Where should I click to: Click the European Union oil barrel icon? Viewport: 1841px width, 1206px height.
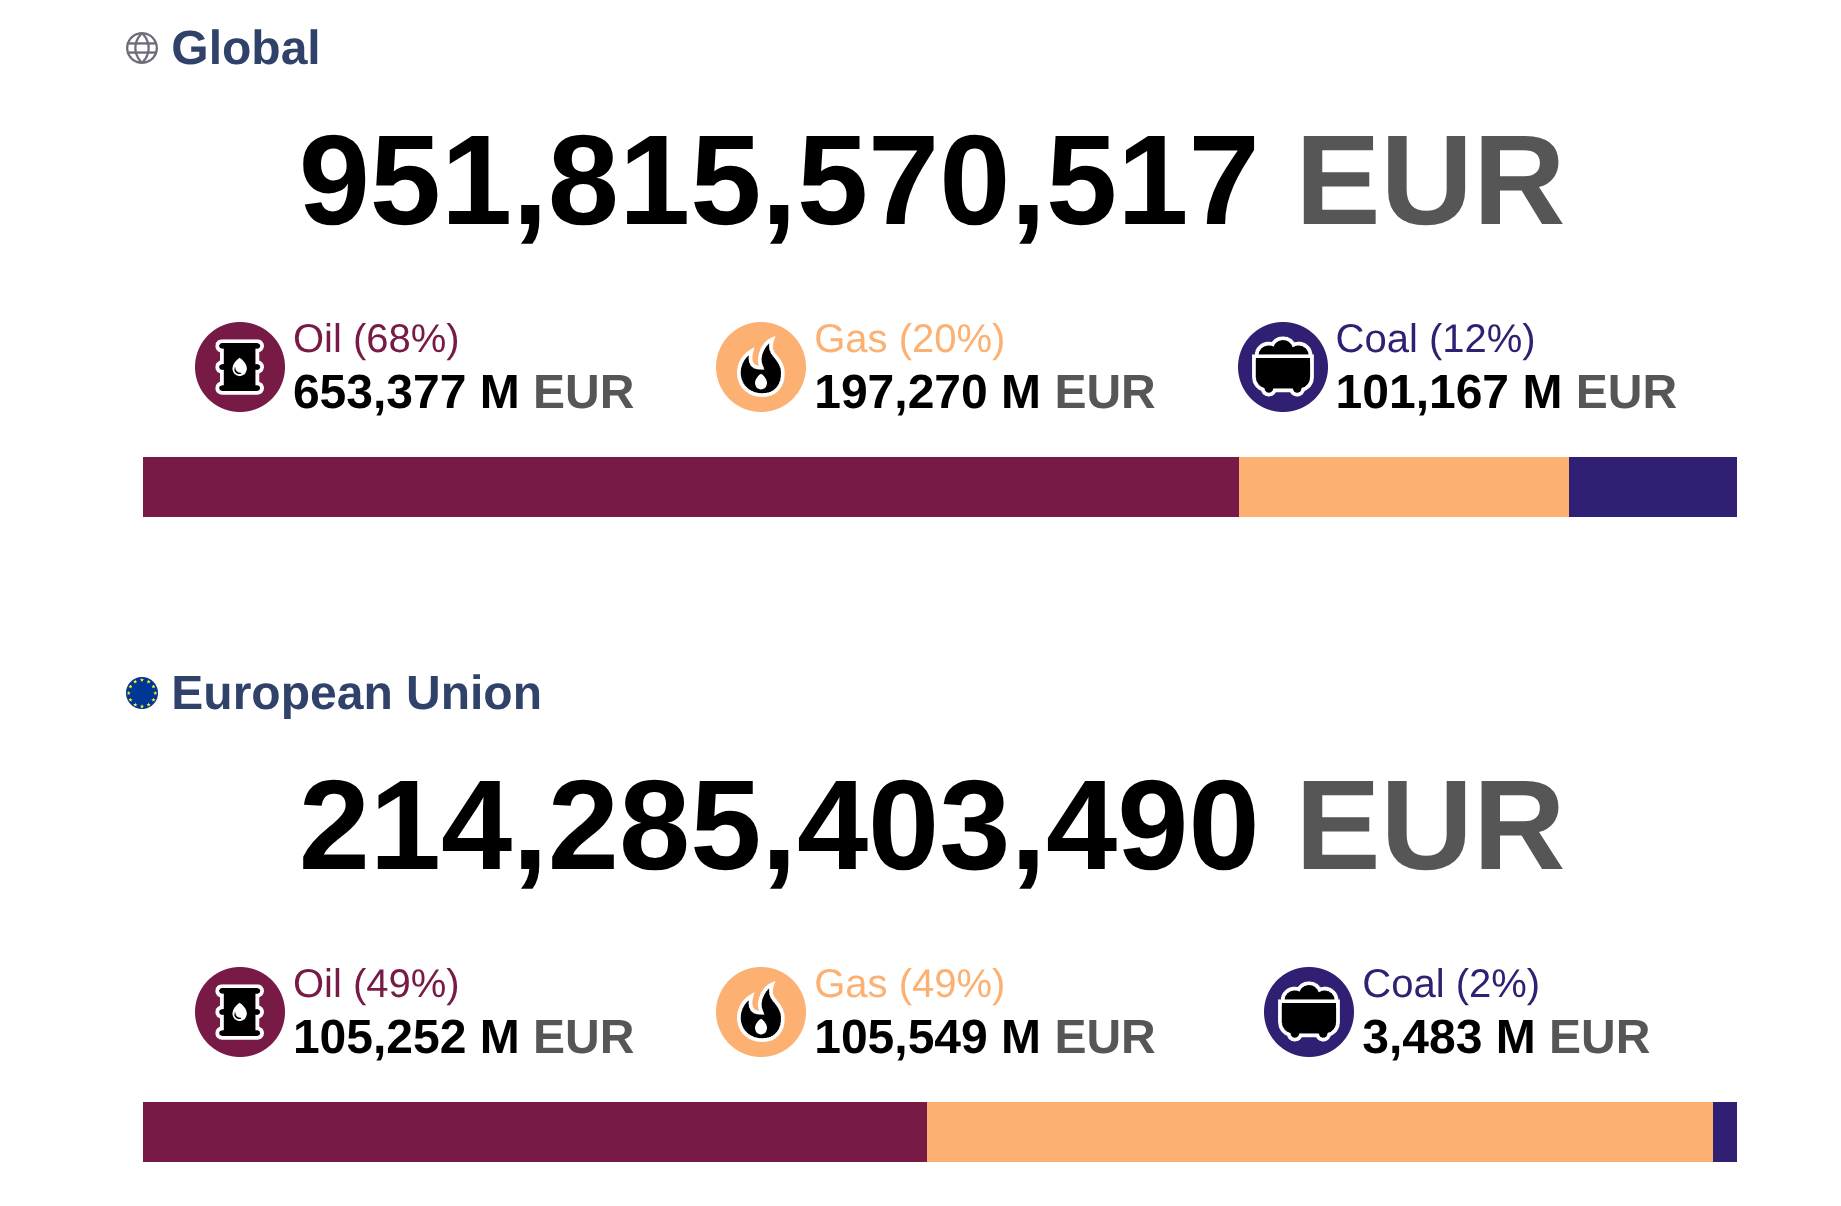240,1012
